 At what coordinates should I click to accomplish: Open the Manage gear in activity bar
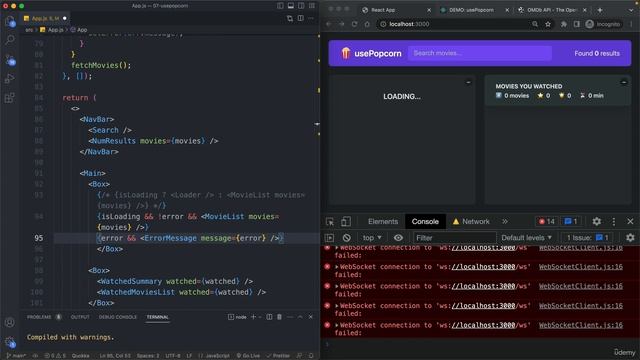[10, 341]
